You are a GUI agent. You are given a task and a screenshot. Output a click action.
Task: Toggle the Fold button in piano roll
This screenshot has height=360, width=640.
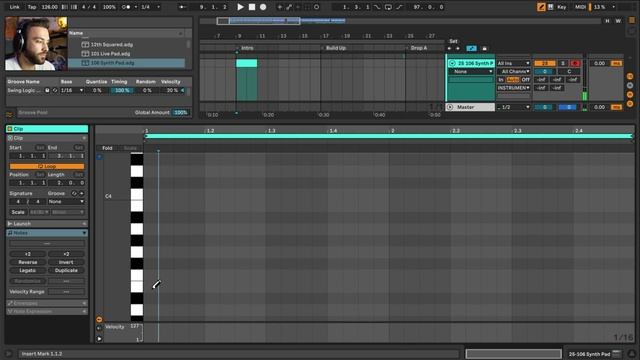pos(107,148)
